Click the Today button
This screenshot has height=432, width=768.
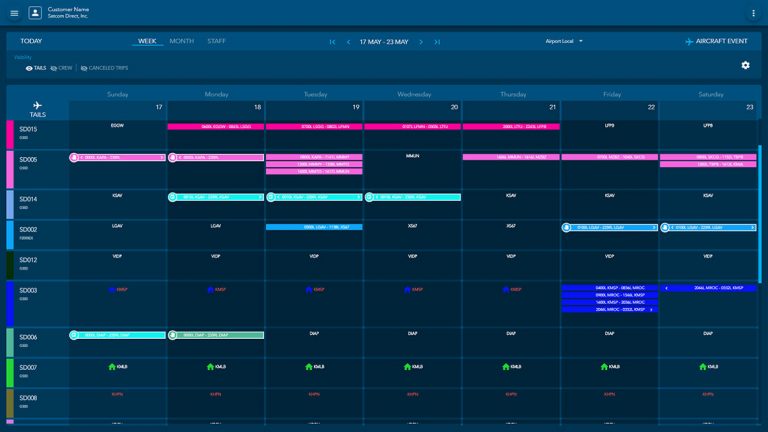(x=31, y=41)
